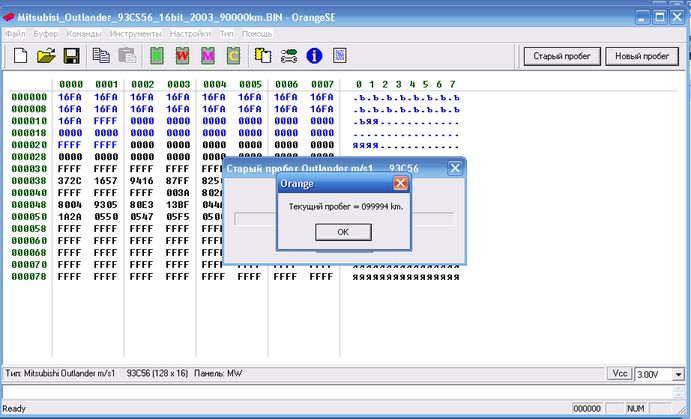Screen dimensions: 691x419
Task: Save the buffer with the floppy disk icon
Action: 72,56
